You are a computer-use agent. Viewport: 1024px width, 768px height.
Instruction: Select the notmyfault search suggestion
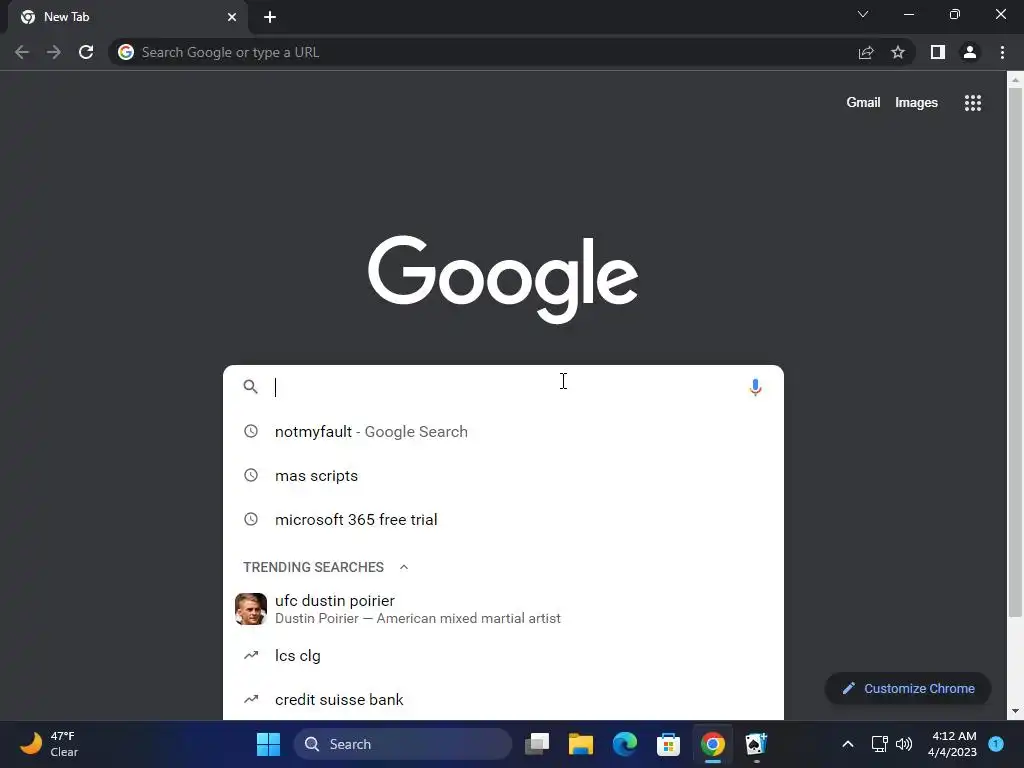click(503, 431)
